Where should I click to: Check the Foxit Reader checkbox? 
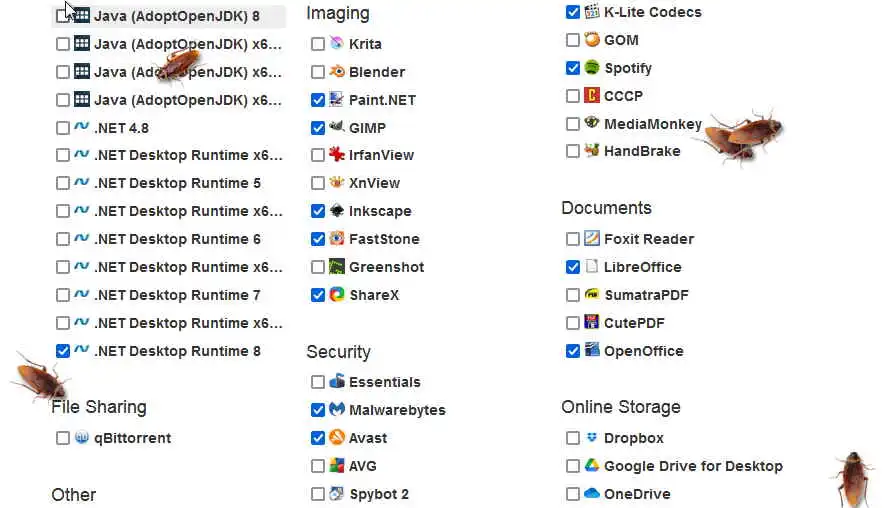(573, 239)
